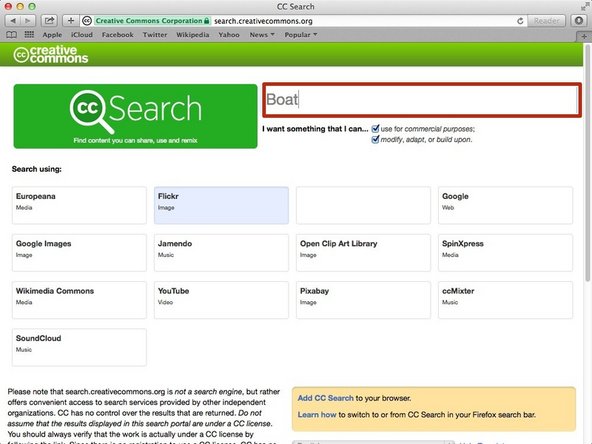Open a new tab with plus button
Screen dimensions: 592x444
[584, 37]
